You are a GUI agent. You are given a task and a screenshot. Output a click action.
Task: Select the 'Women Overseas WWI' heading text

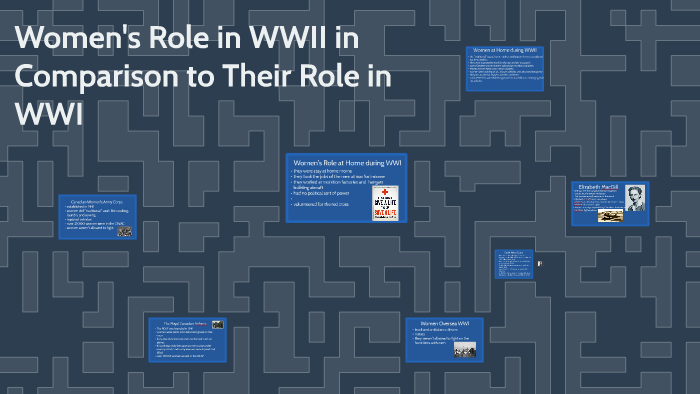coord(445,323)
